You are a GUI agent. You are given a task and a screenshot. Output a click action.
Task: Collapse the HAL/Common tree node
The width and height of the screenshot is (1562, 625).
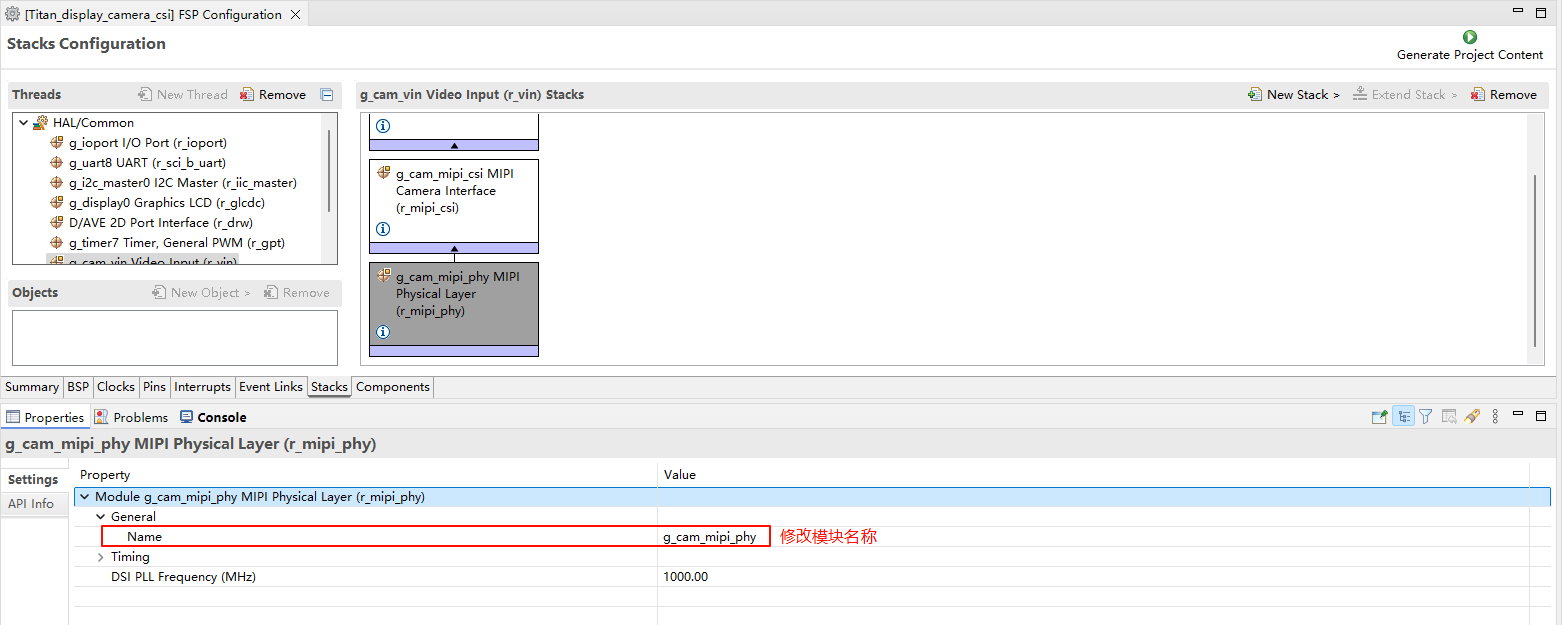click(x=23, y=123)
